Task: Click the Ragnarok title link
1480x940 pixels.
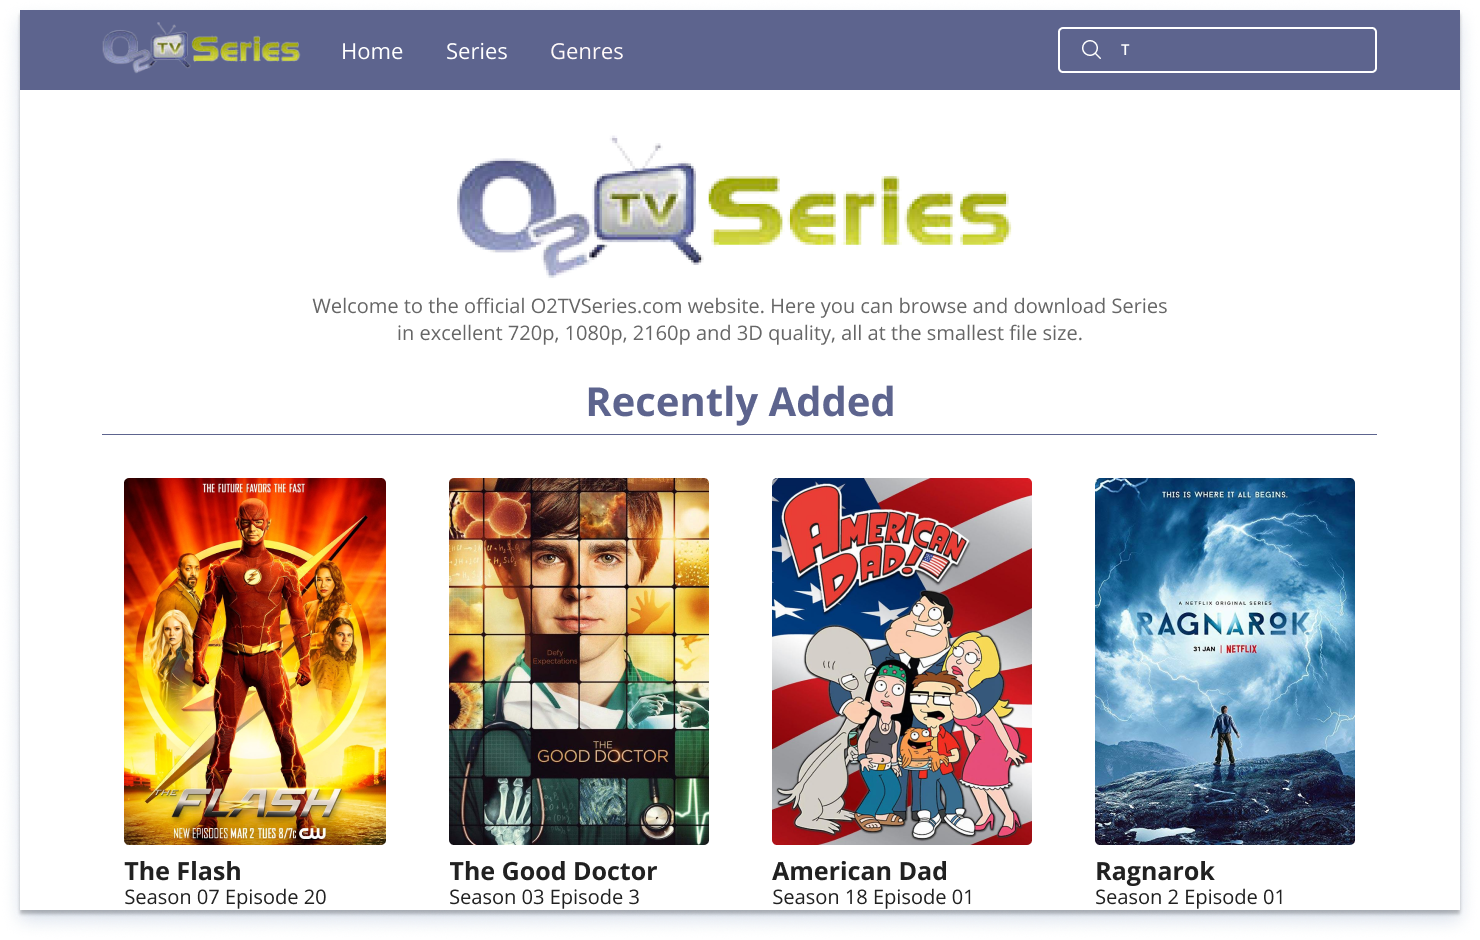Action: point(1155,871)
